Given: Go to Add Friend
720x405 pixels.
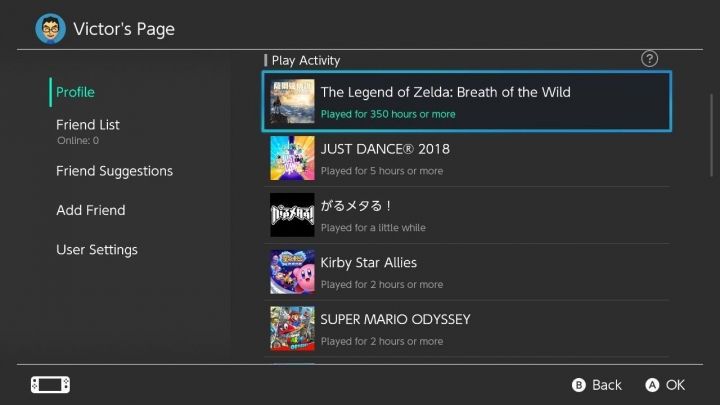Looking at the screenshot, I should coord(91,210).
